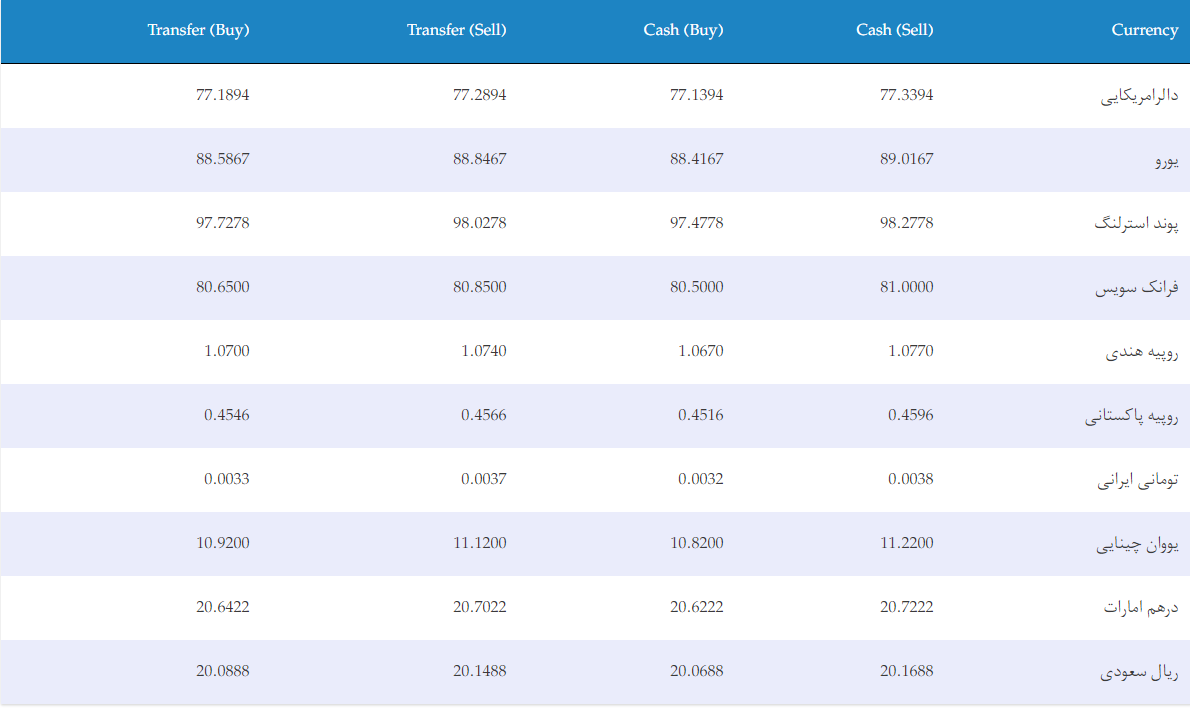Select the دالرامریکایی currency row label
This screenshot has width=1190, height=708.
(x=1139, y=96)
